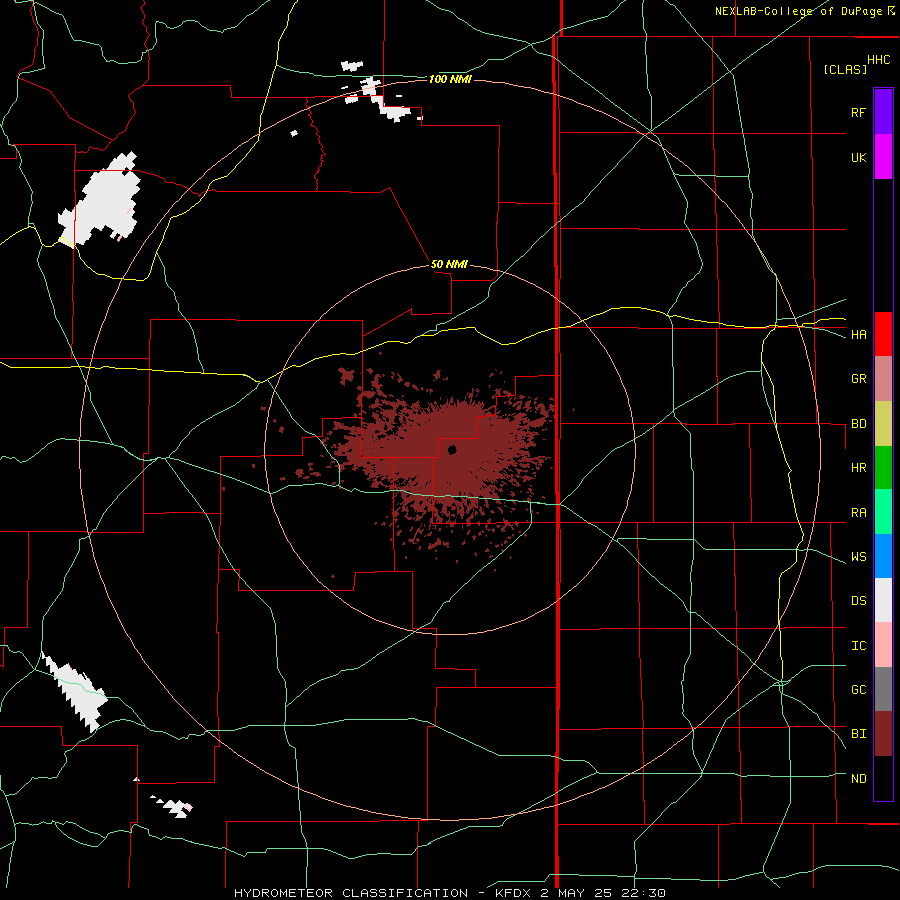
Task: Click the GR legend label
Action: point(858,379)
